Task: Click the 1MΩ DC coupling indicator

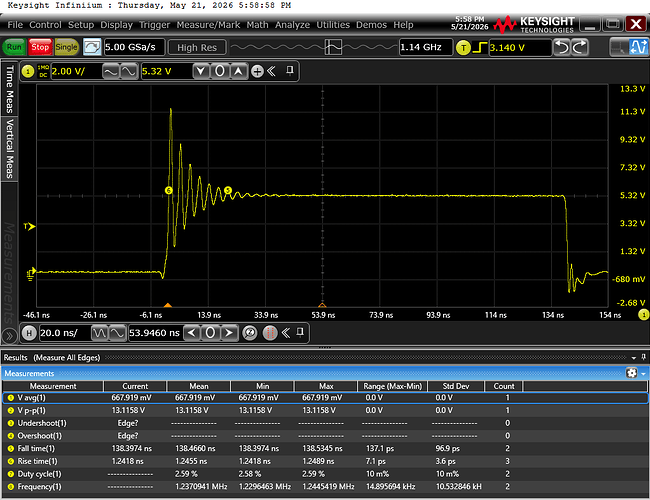Action: pos(43,71)
